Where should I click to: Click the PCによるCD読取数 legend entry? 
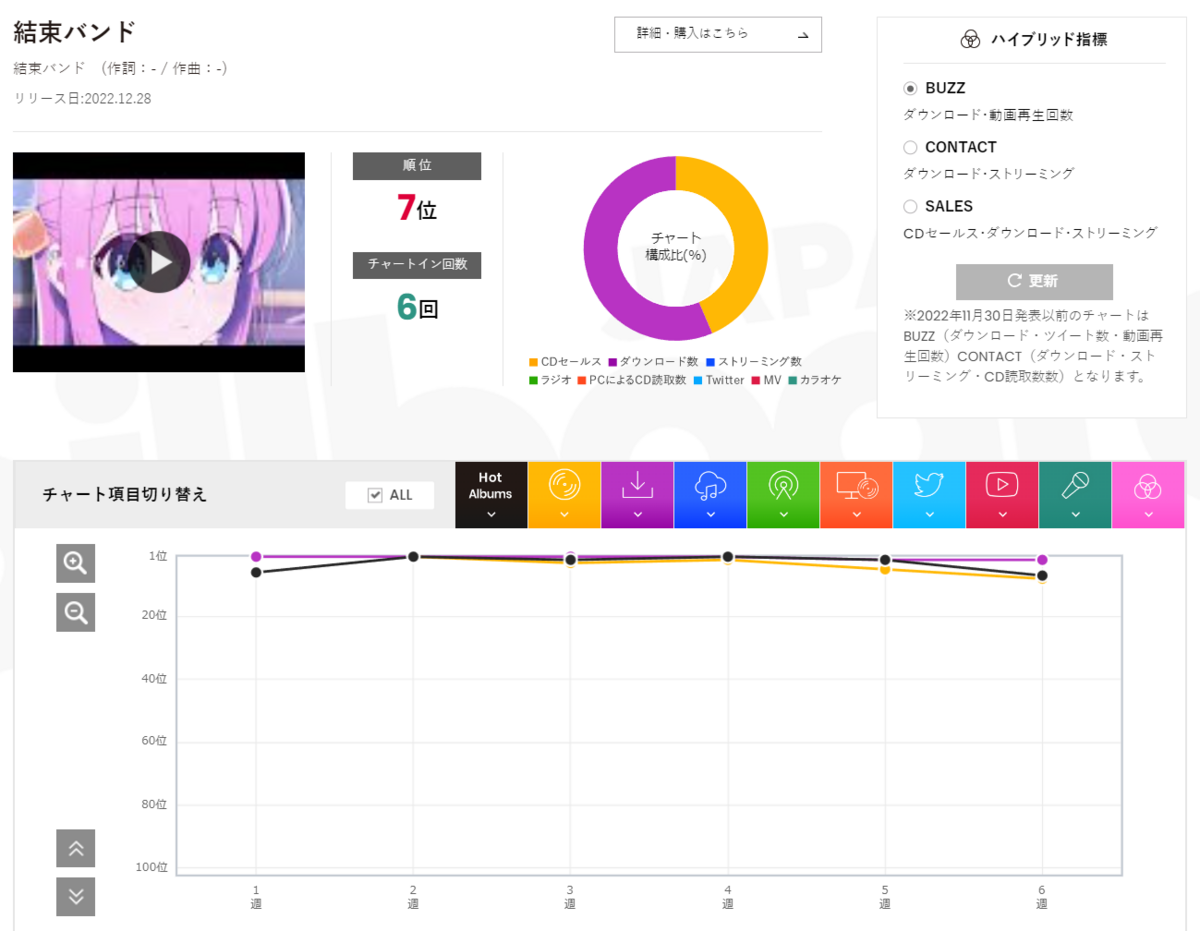click(x=632, y=380)
